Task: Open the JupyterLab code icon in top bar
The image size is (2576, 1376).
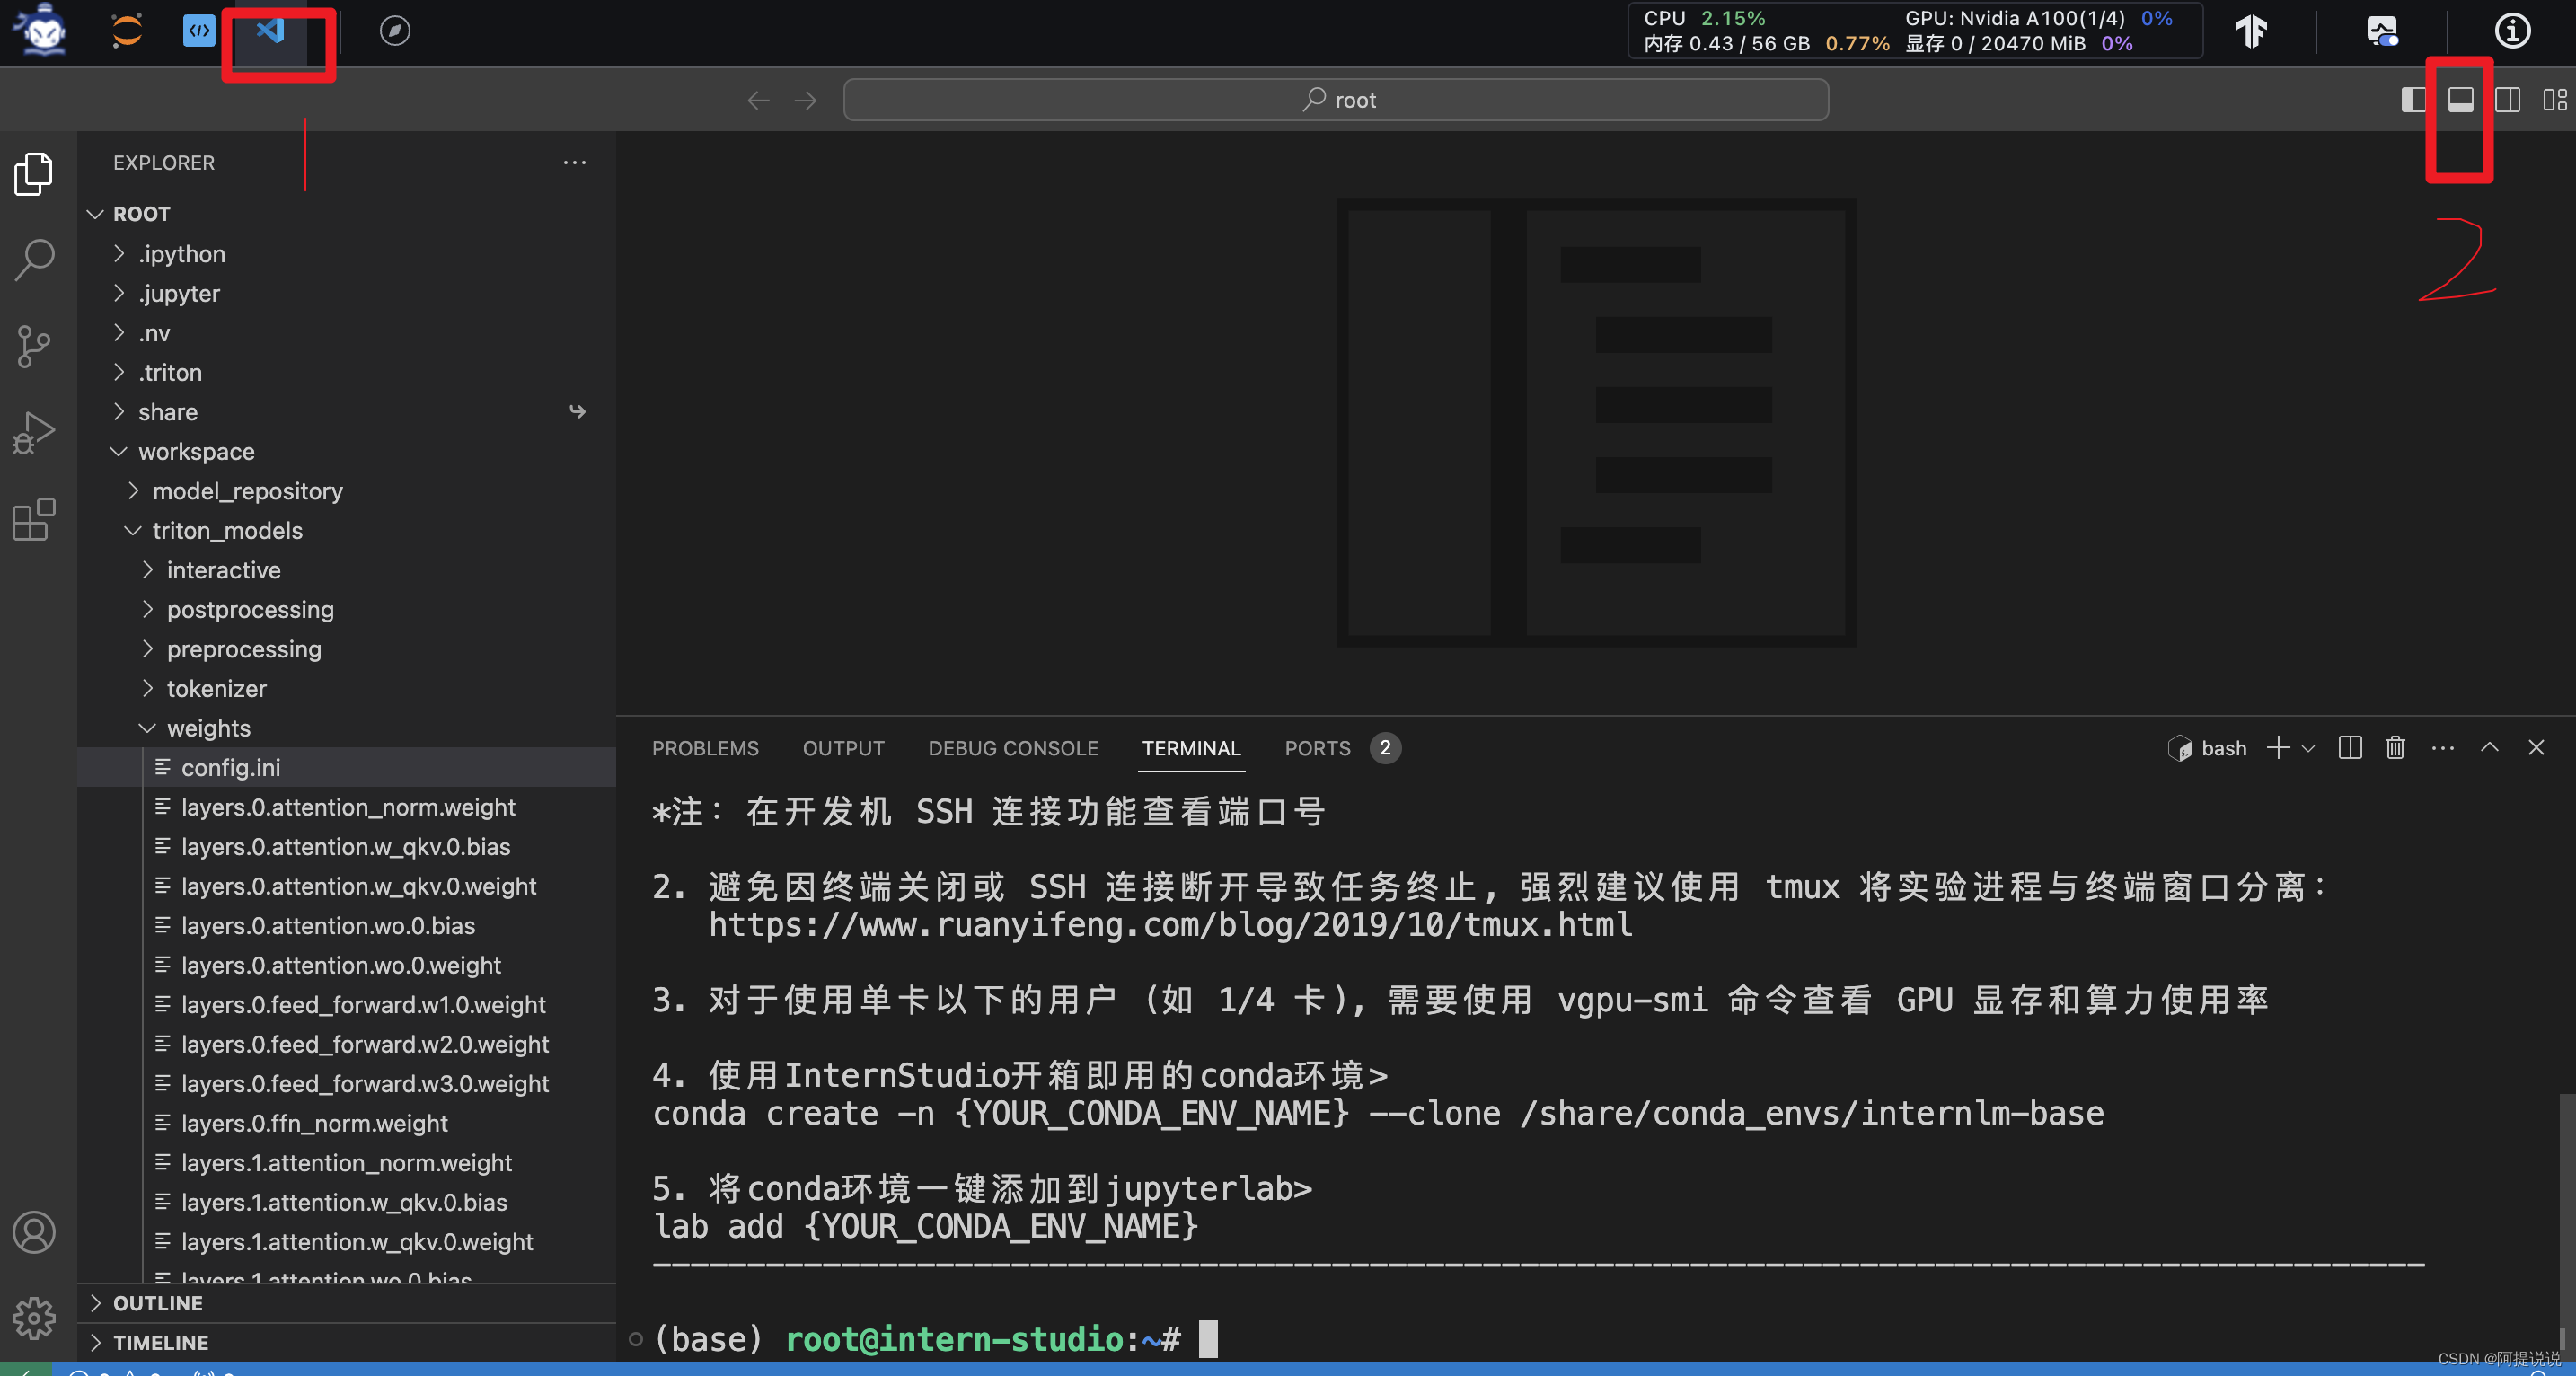Action: pos(197,31)
